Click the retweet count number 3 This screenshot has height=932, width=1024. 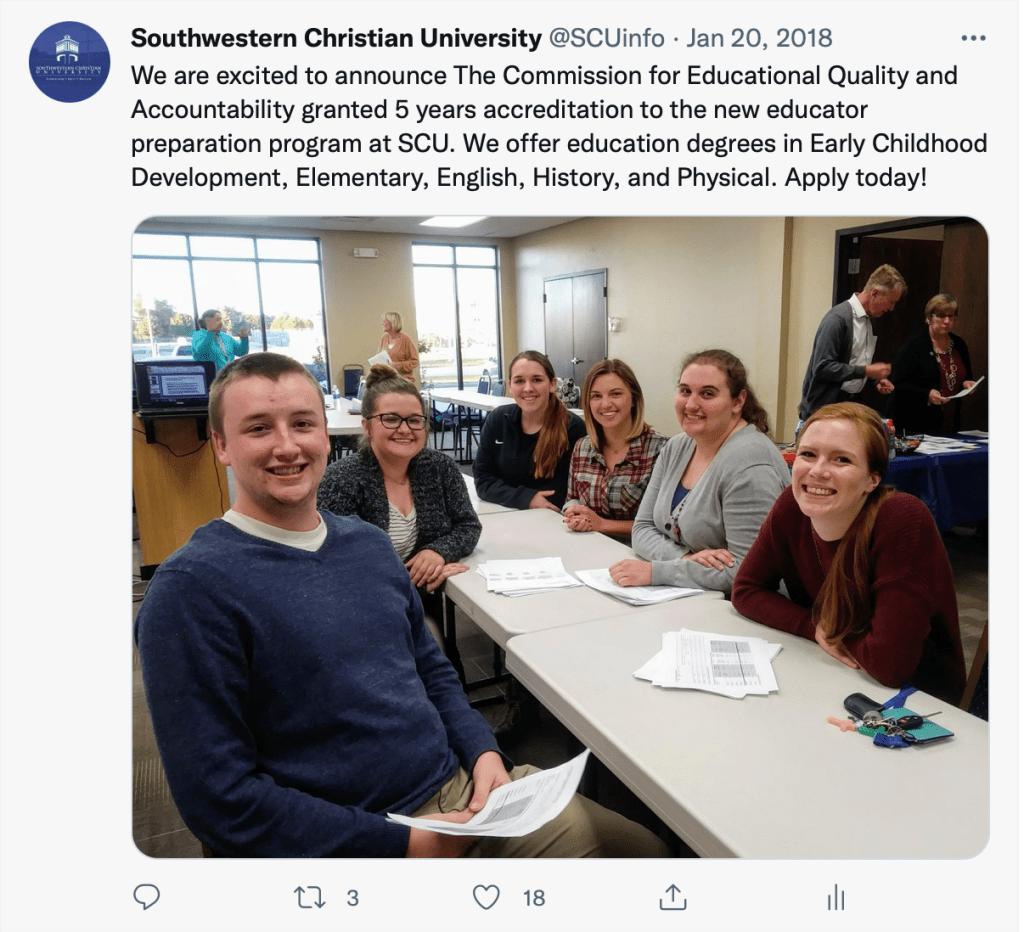353,898
